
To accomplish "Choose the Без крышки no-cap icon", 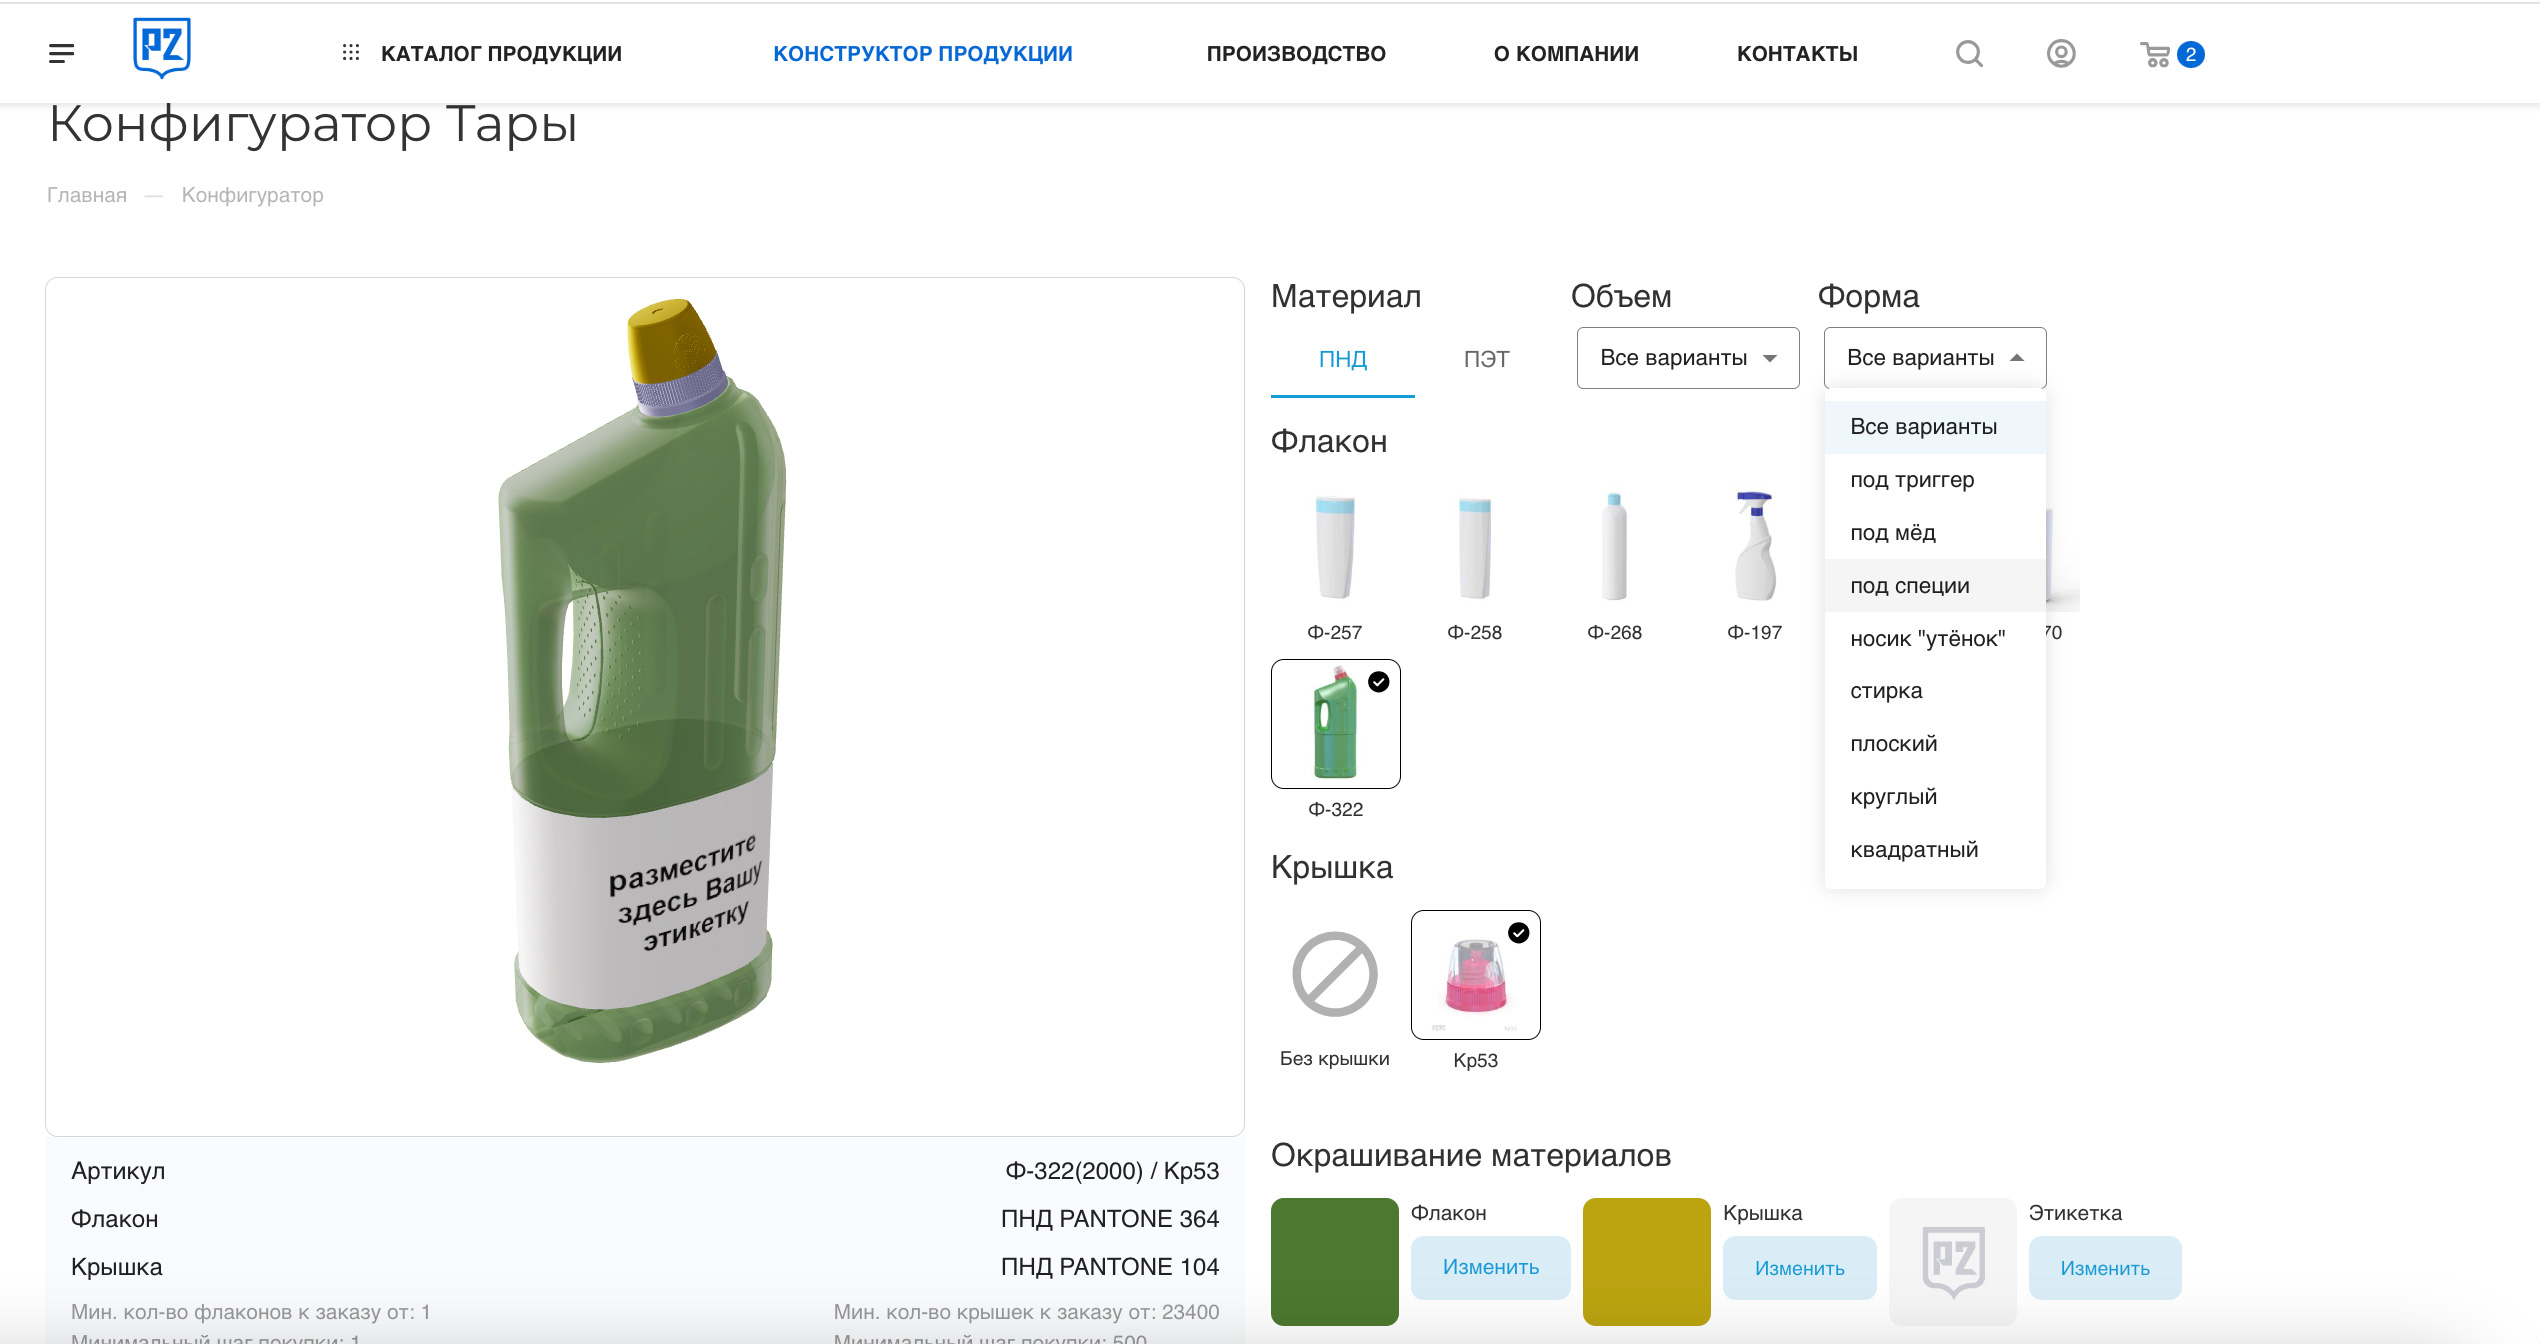I will 1335,975.
